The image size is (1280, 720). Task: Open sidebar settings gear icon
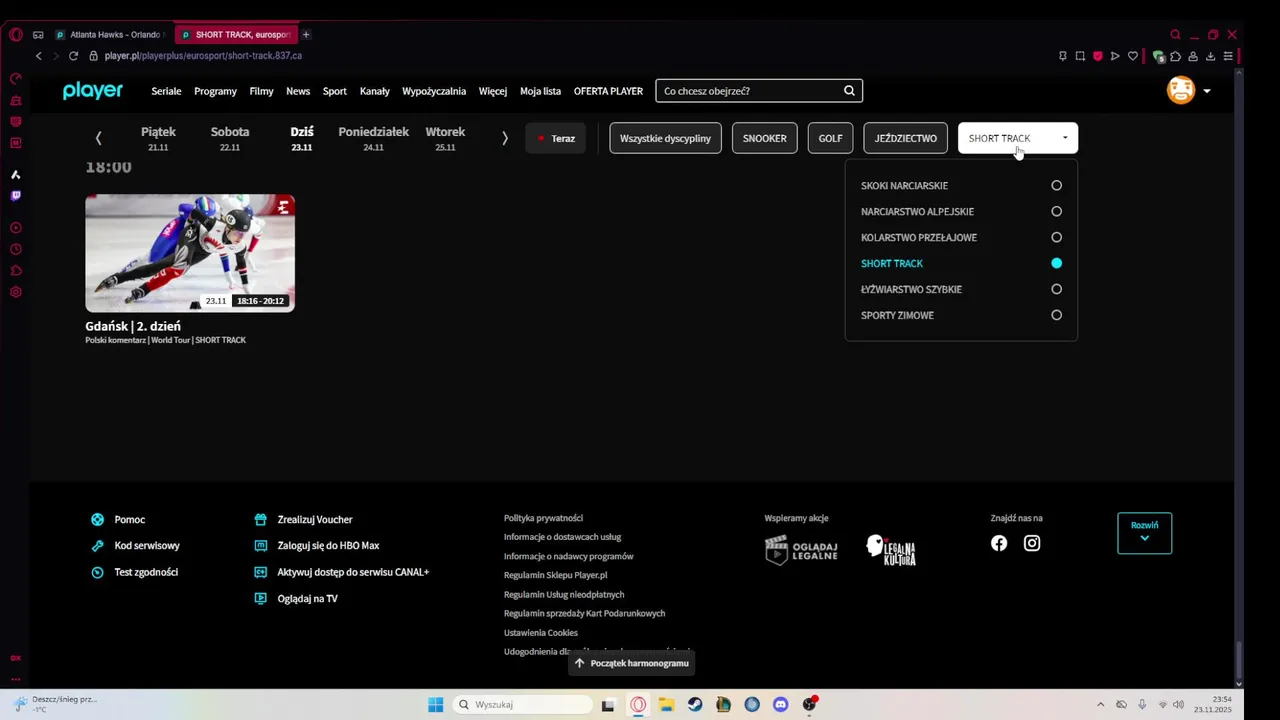pos(15,292)
